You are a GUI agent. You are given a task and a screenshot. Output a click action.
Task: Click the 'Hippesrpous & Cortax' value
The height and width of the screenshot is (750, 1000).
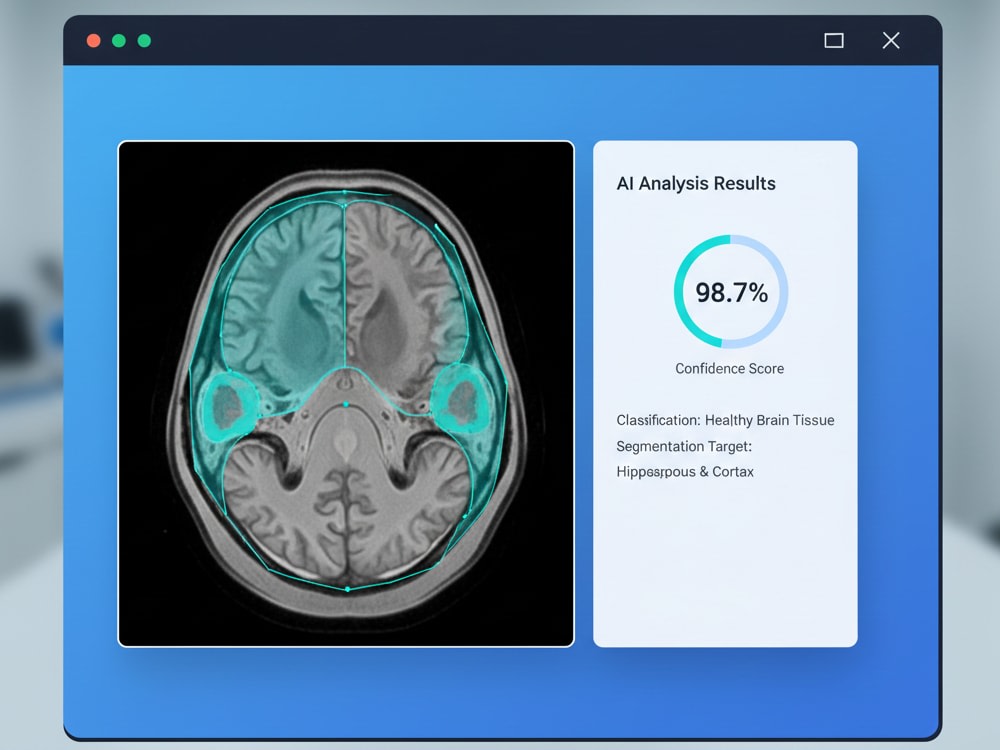685,472
